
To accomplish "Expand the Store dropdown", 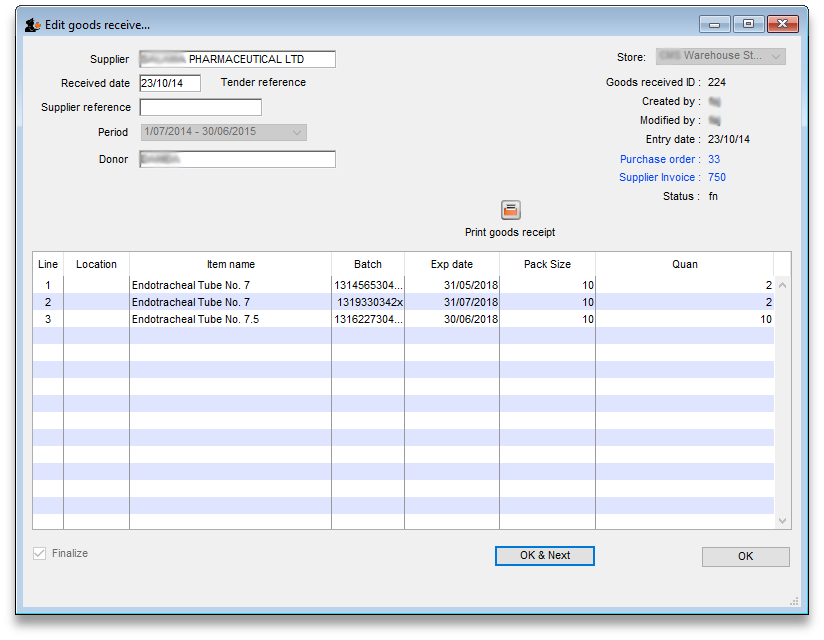I will [x=776, y=57].
